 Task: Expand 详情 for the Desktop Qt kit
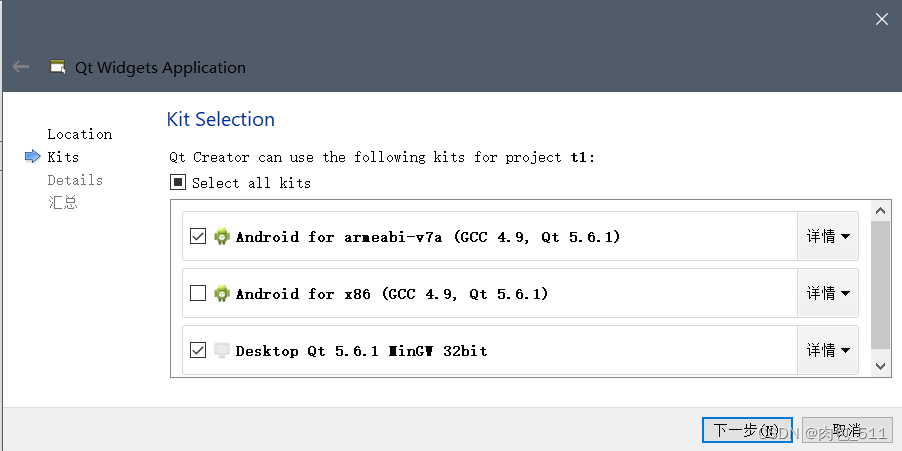pos(828,351)
